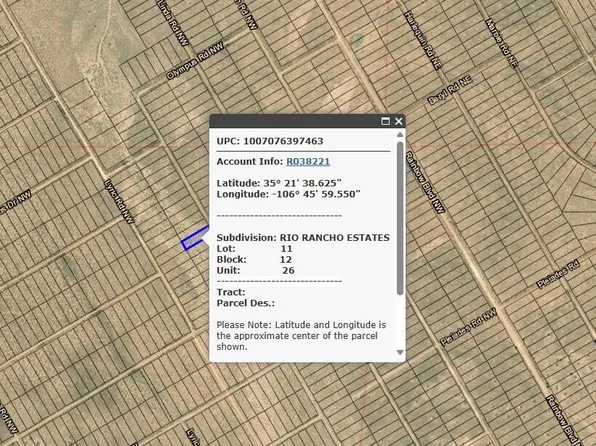
Task: Open account link R038221
Action: [x=308, y=162]
